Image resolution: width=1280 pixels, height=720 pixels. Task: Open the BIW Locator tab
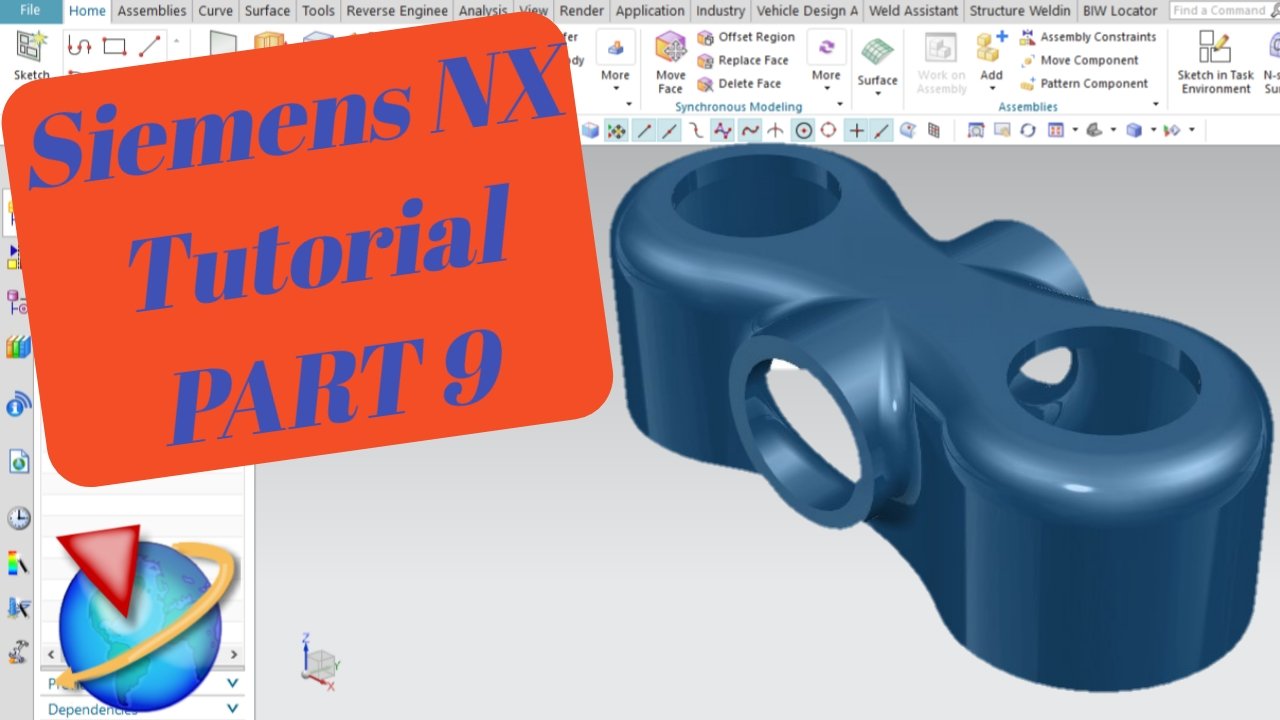pos(1120,11)
